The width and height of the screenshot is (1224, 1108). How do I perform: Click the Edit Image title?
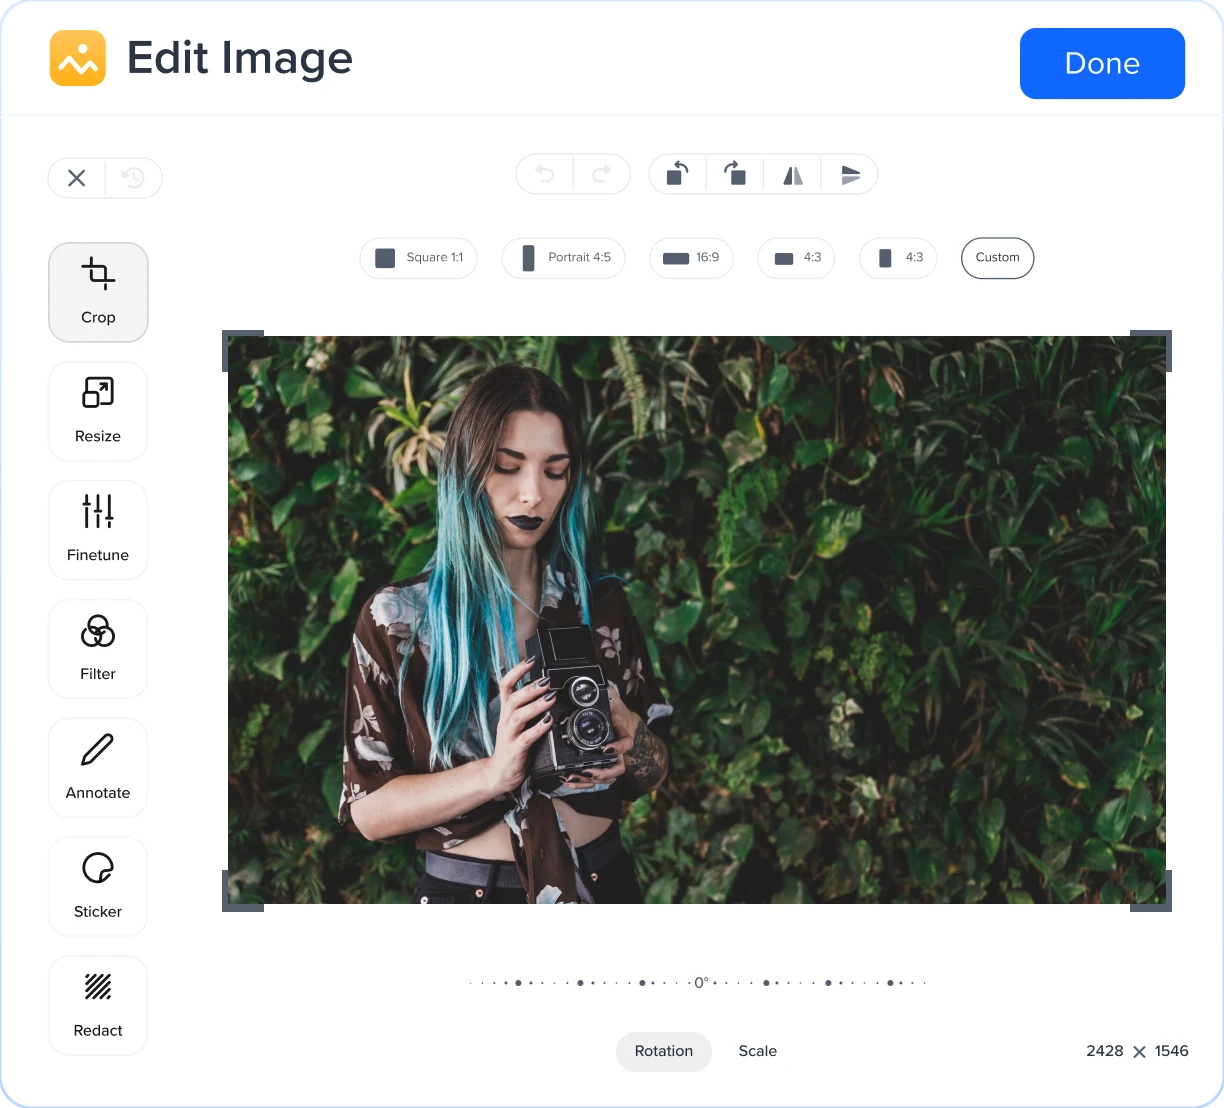pyautogui.click(x=240, y=58)
